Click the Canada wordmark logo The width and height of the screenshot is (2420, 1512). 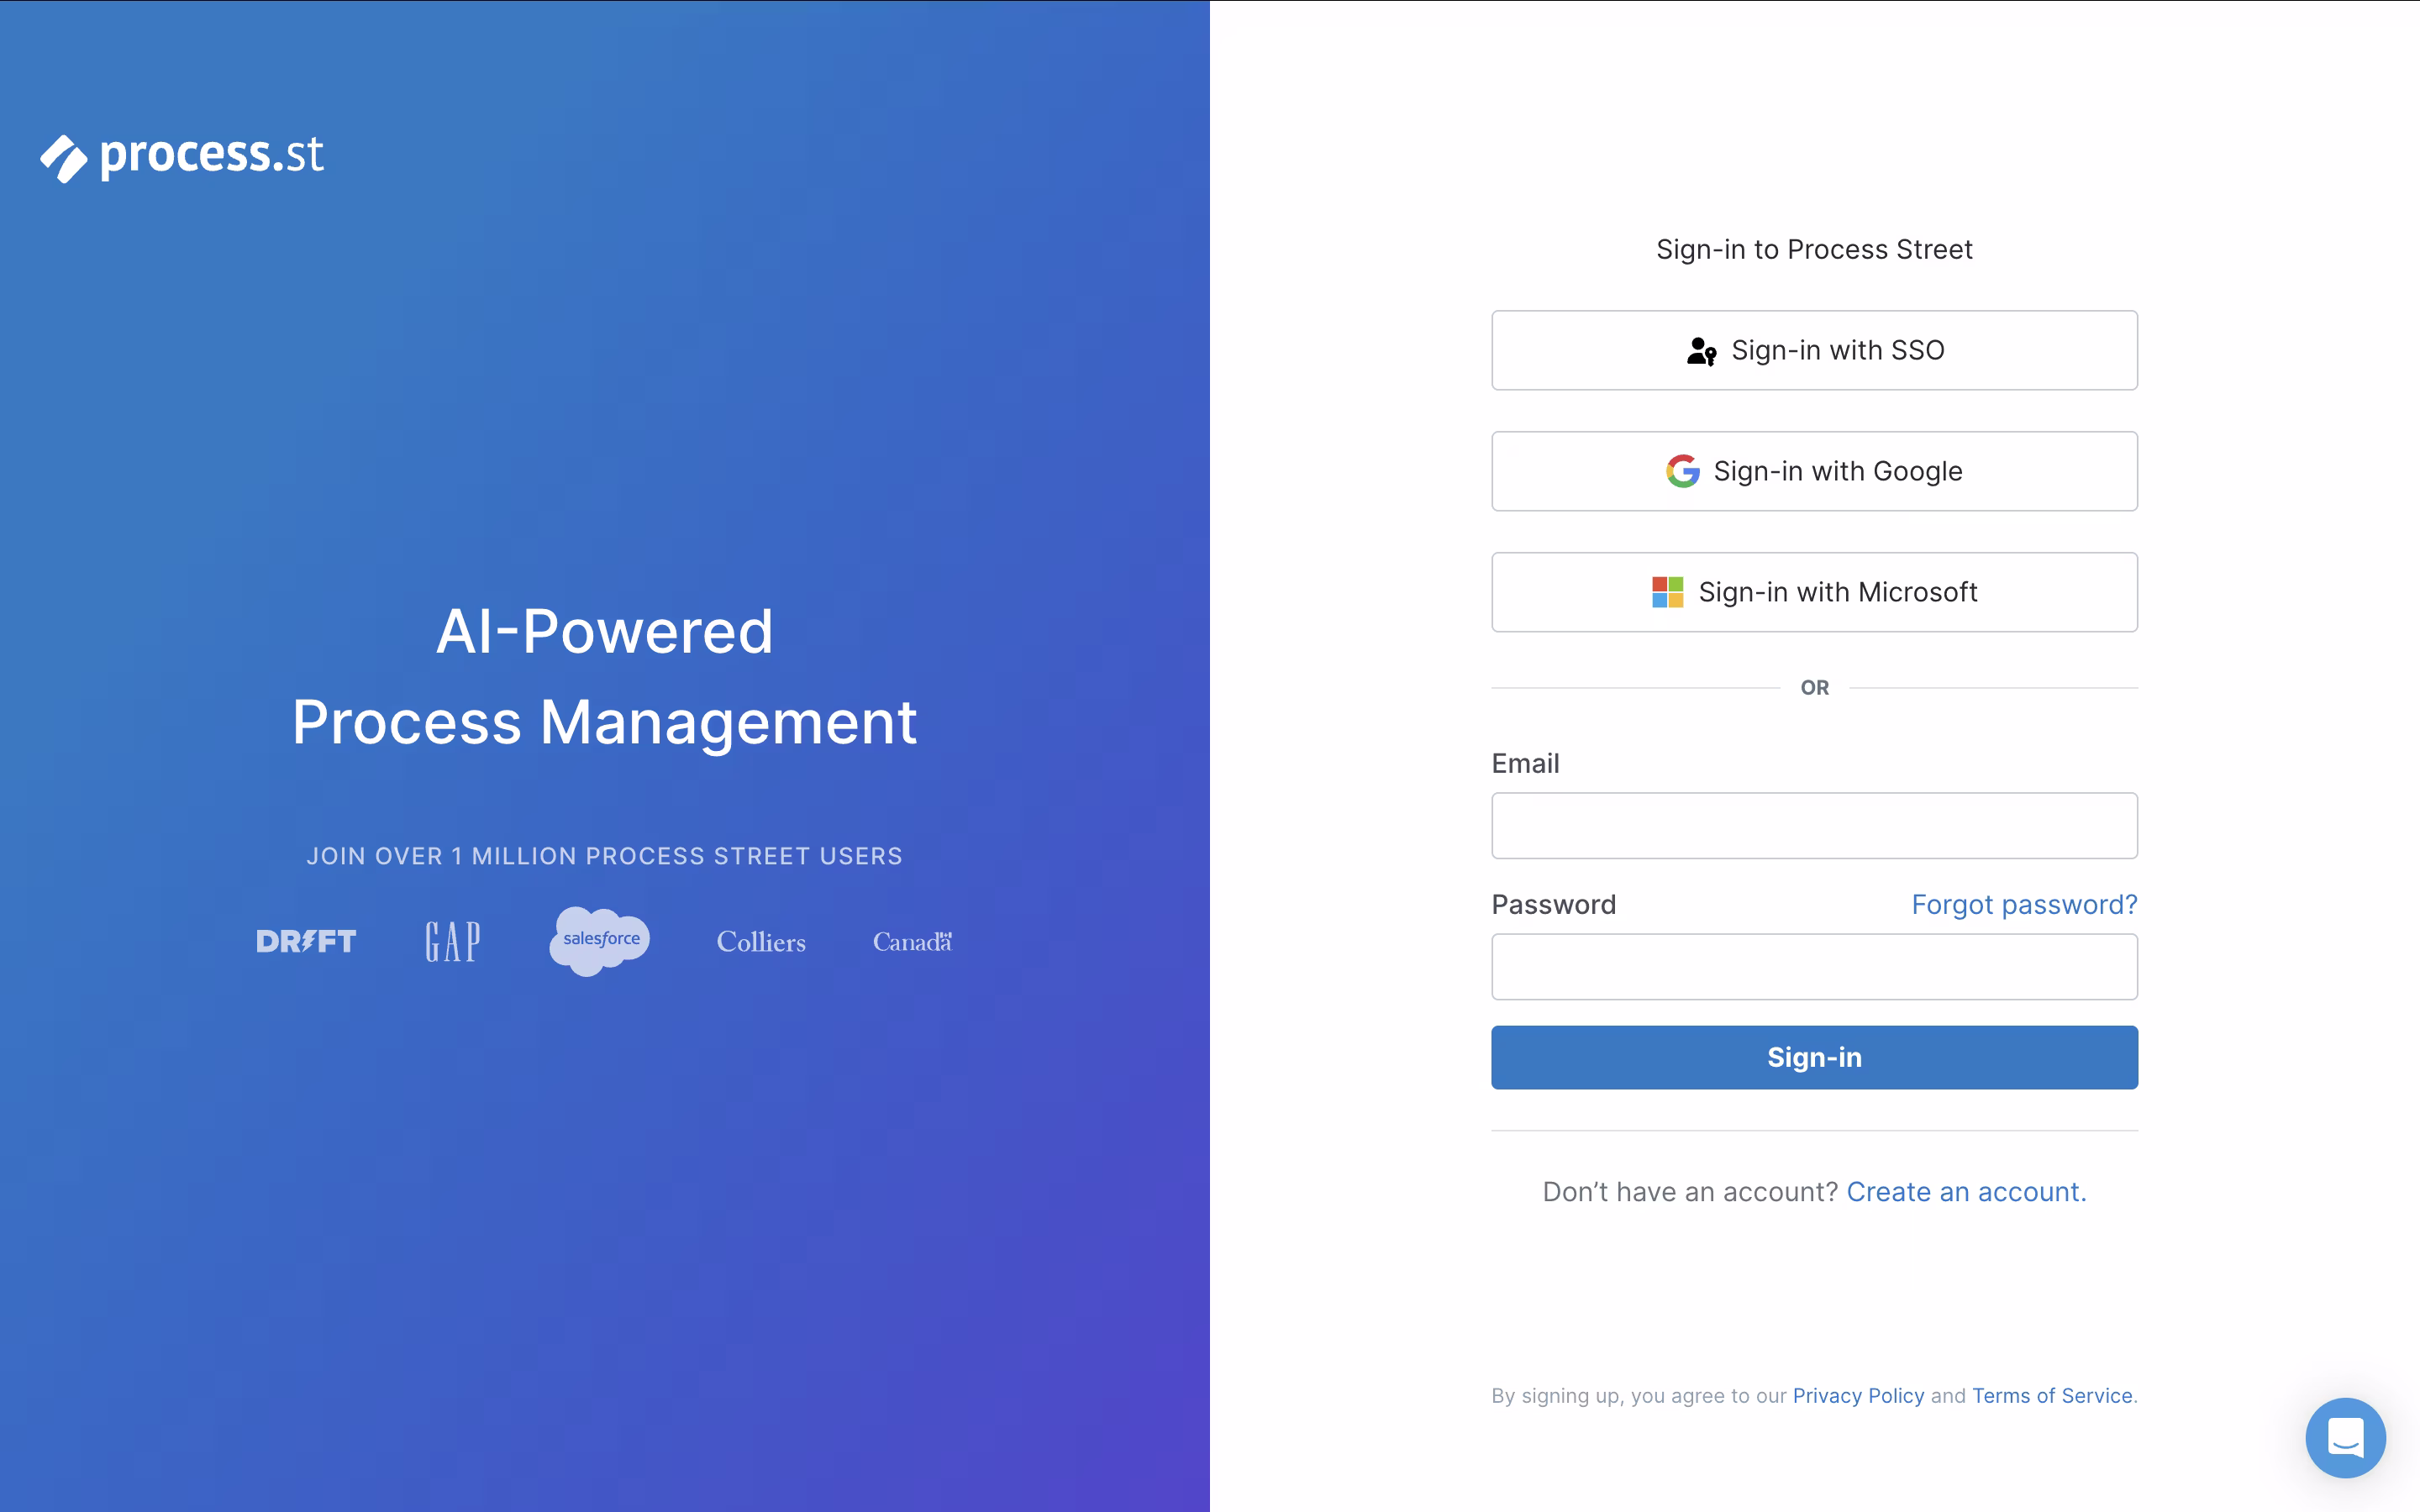pyautogui.click(x=912, y=942)
